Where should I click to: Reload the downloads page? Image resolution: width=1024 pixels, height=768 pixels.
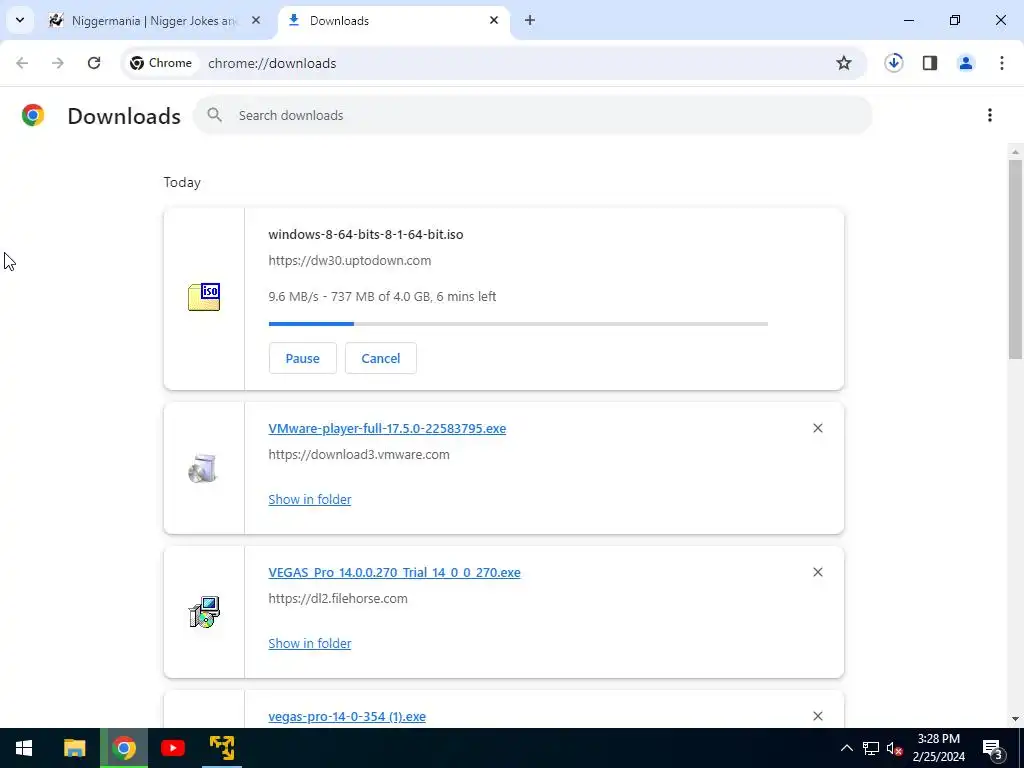coord(94,63)
